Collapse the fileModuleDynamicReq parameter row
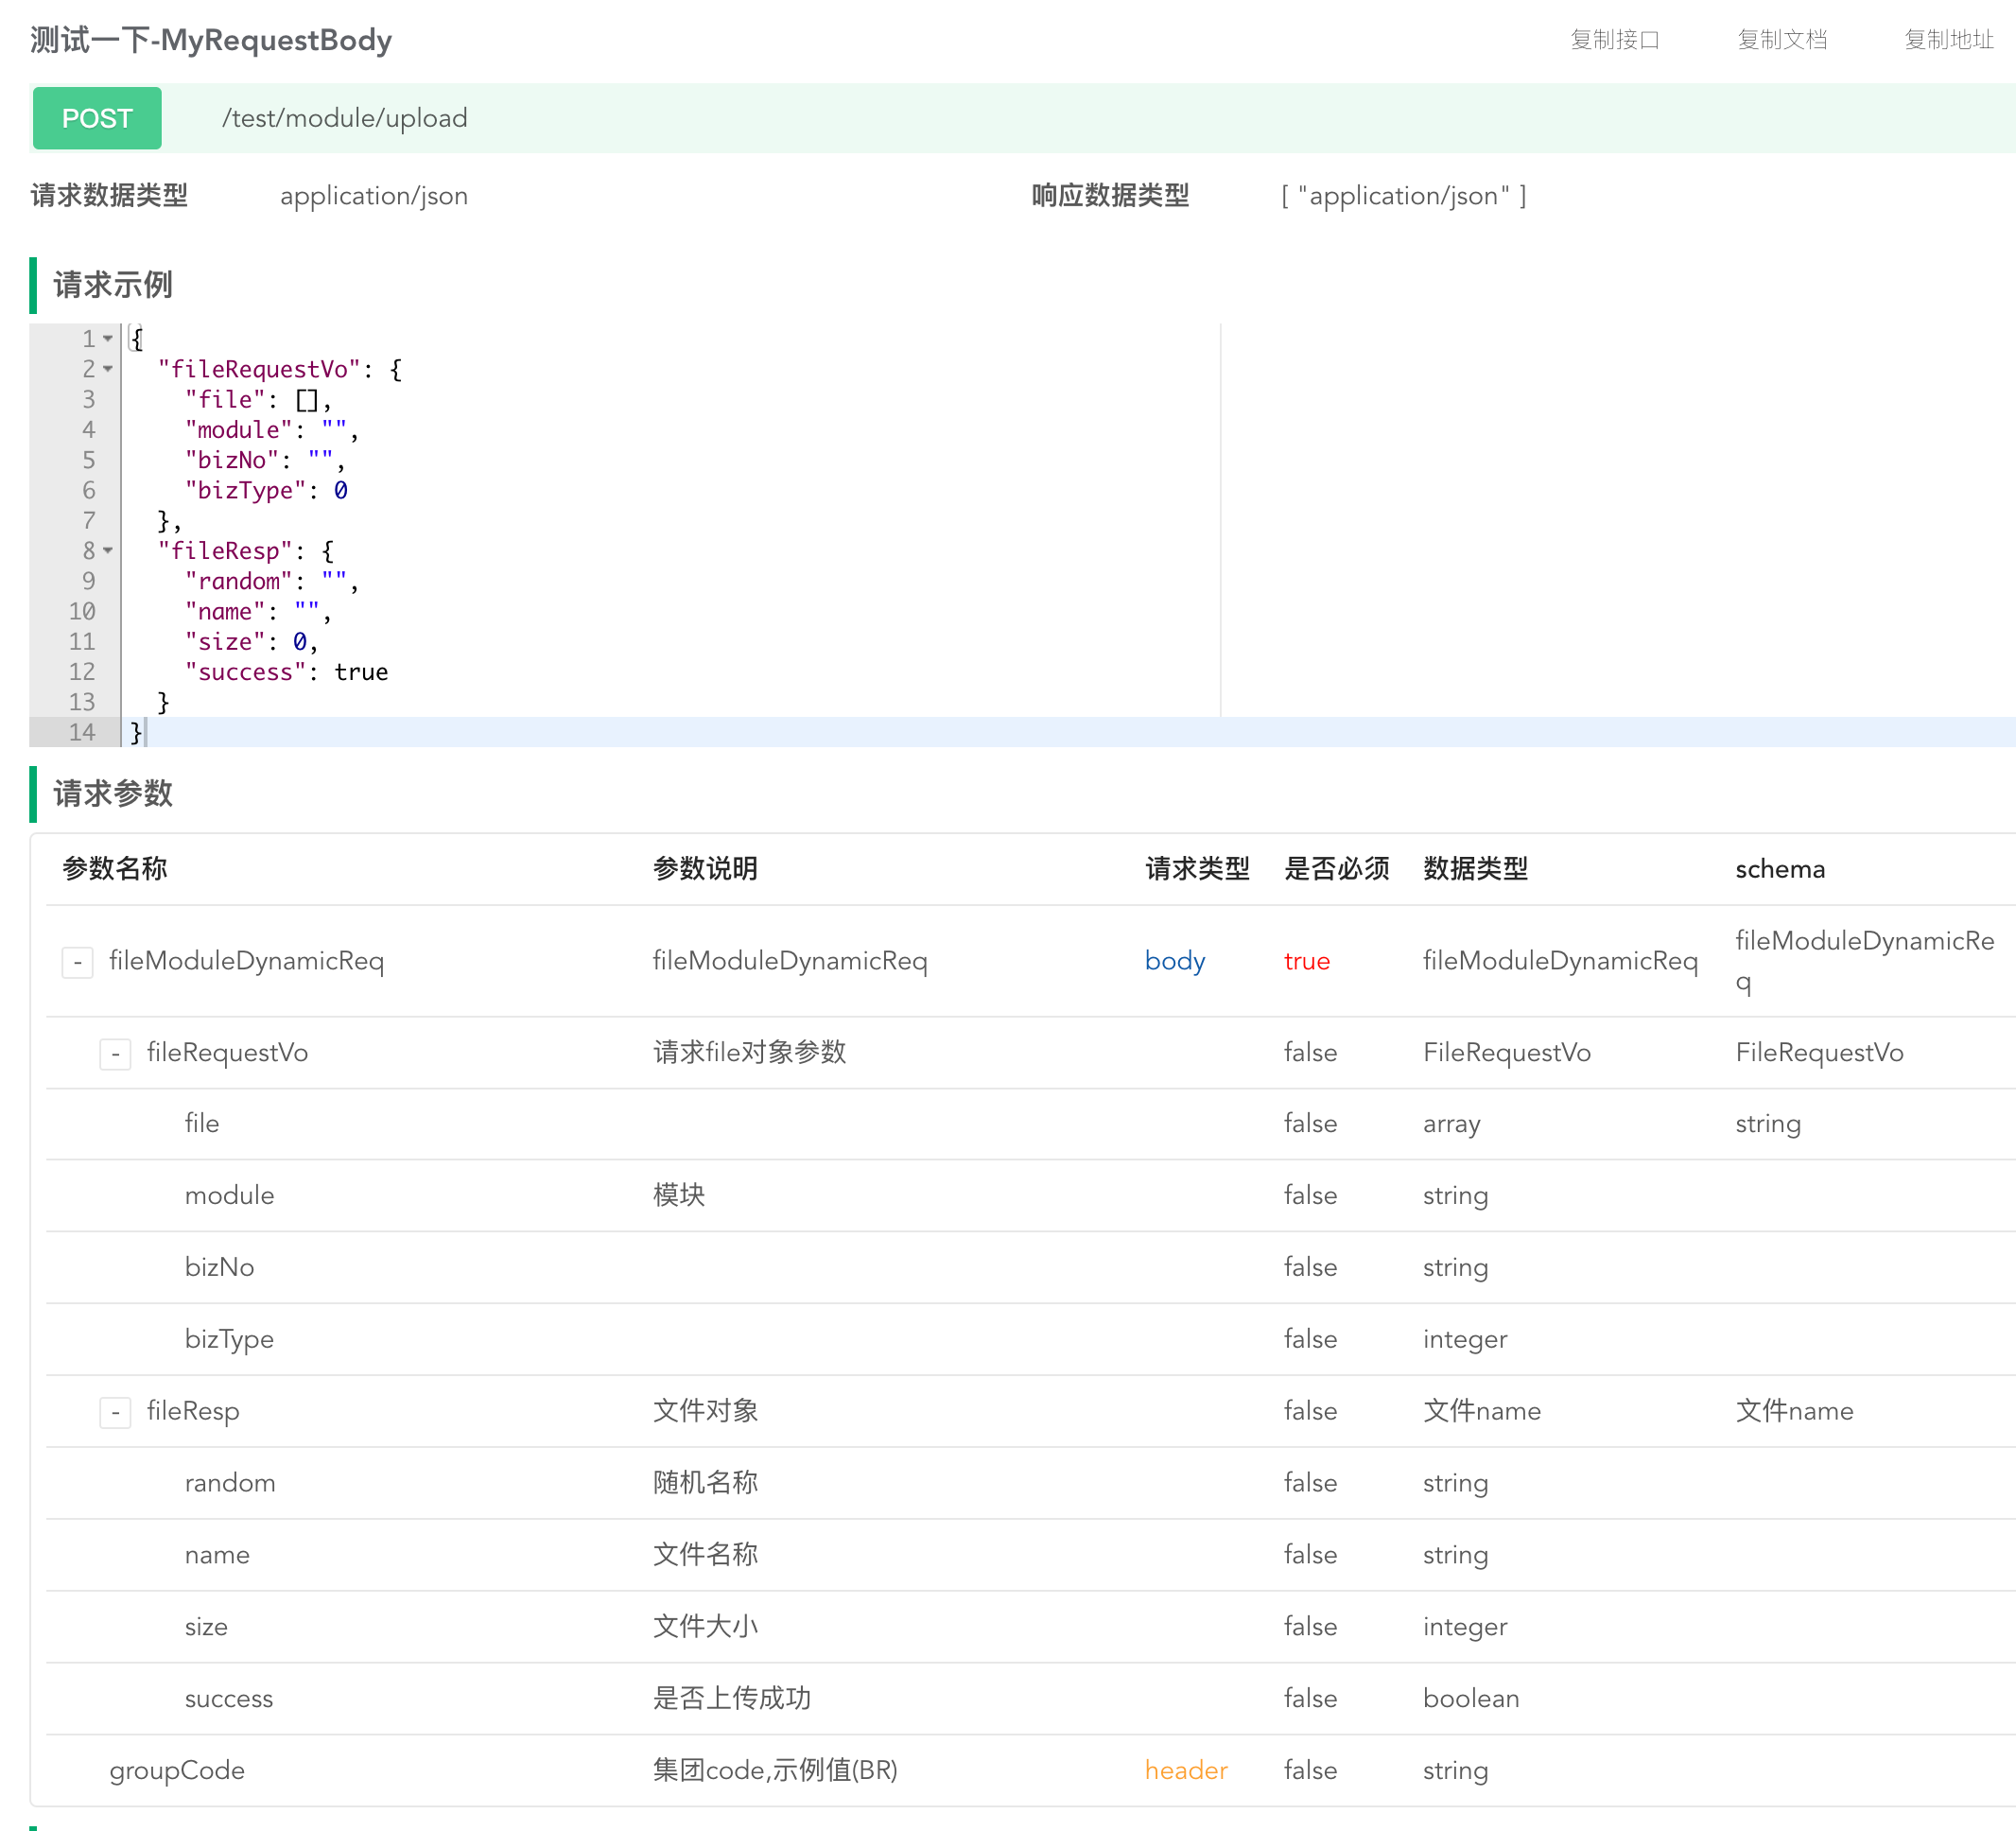The width and height of the screenshot is (2016, 1831). (x=78, y=962)
